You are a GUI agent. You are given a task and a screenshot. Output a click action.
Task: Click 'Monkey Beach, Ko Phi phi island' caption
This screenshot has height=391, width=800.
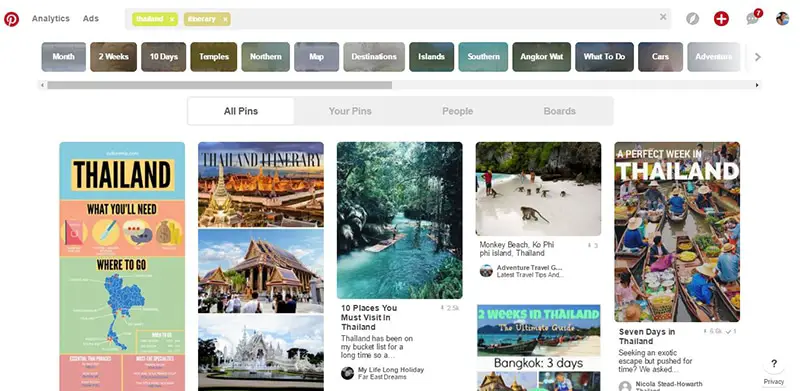click(x=516, y=249)
